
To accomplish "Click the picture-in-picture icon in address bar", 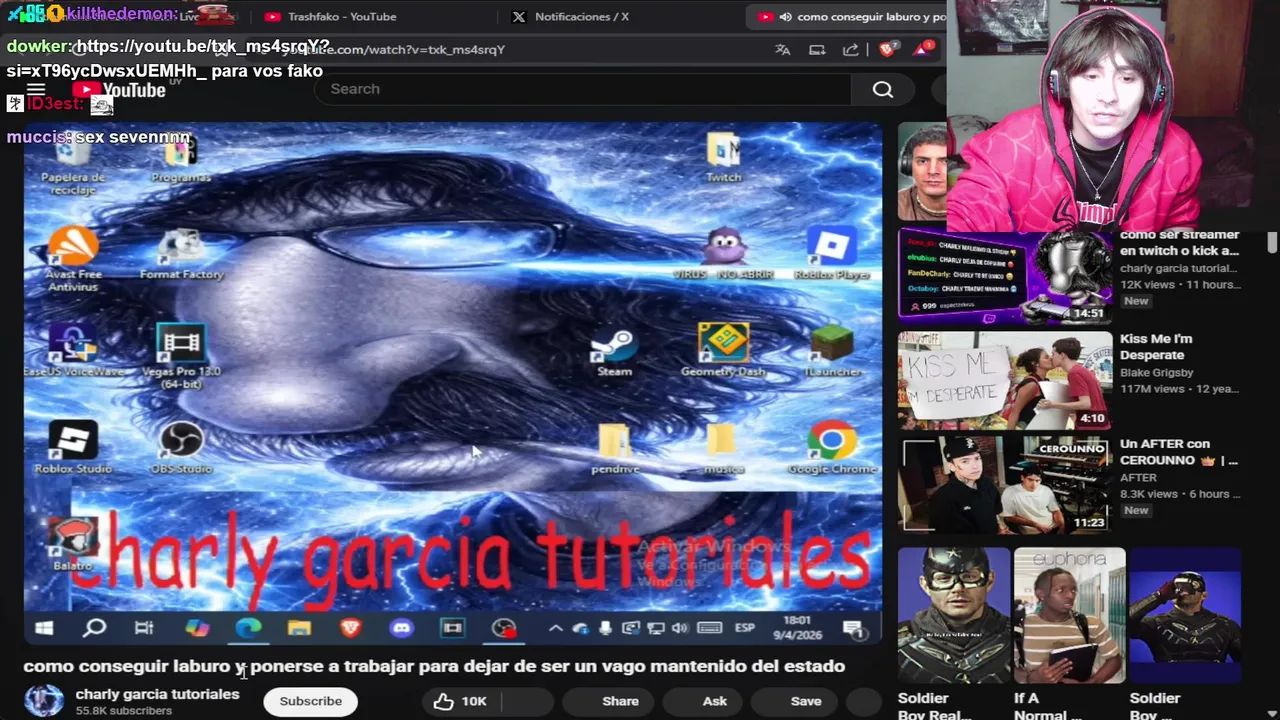I will (817, 49).
